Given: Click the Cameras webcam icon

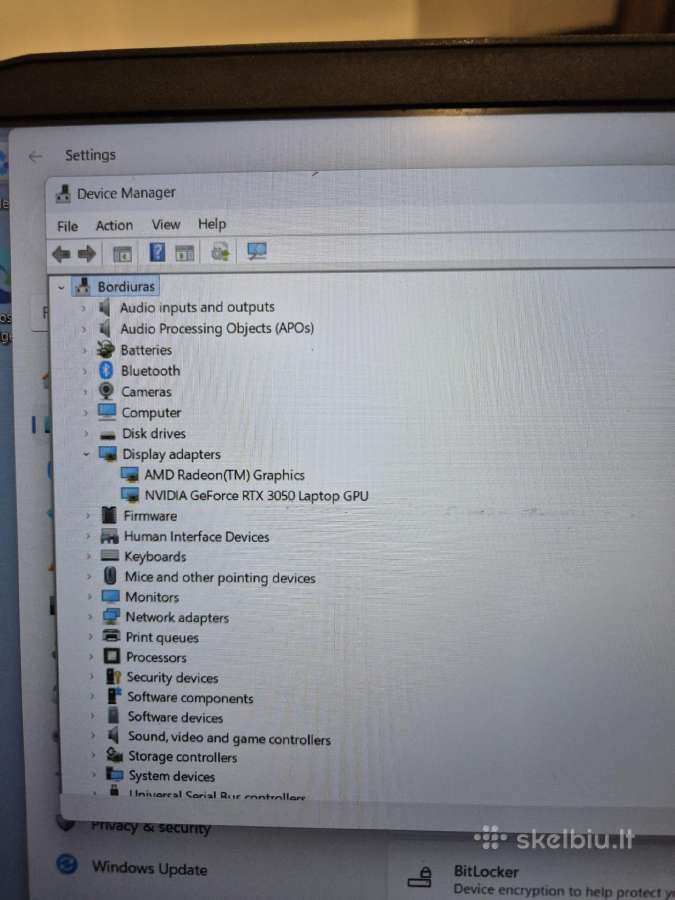Looking at the screenshot, I should coord(106,391).
